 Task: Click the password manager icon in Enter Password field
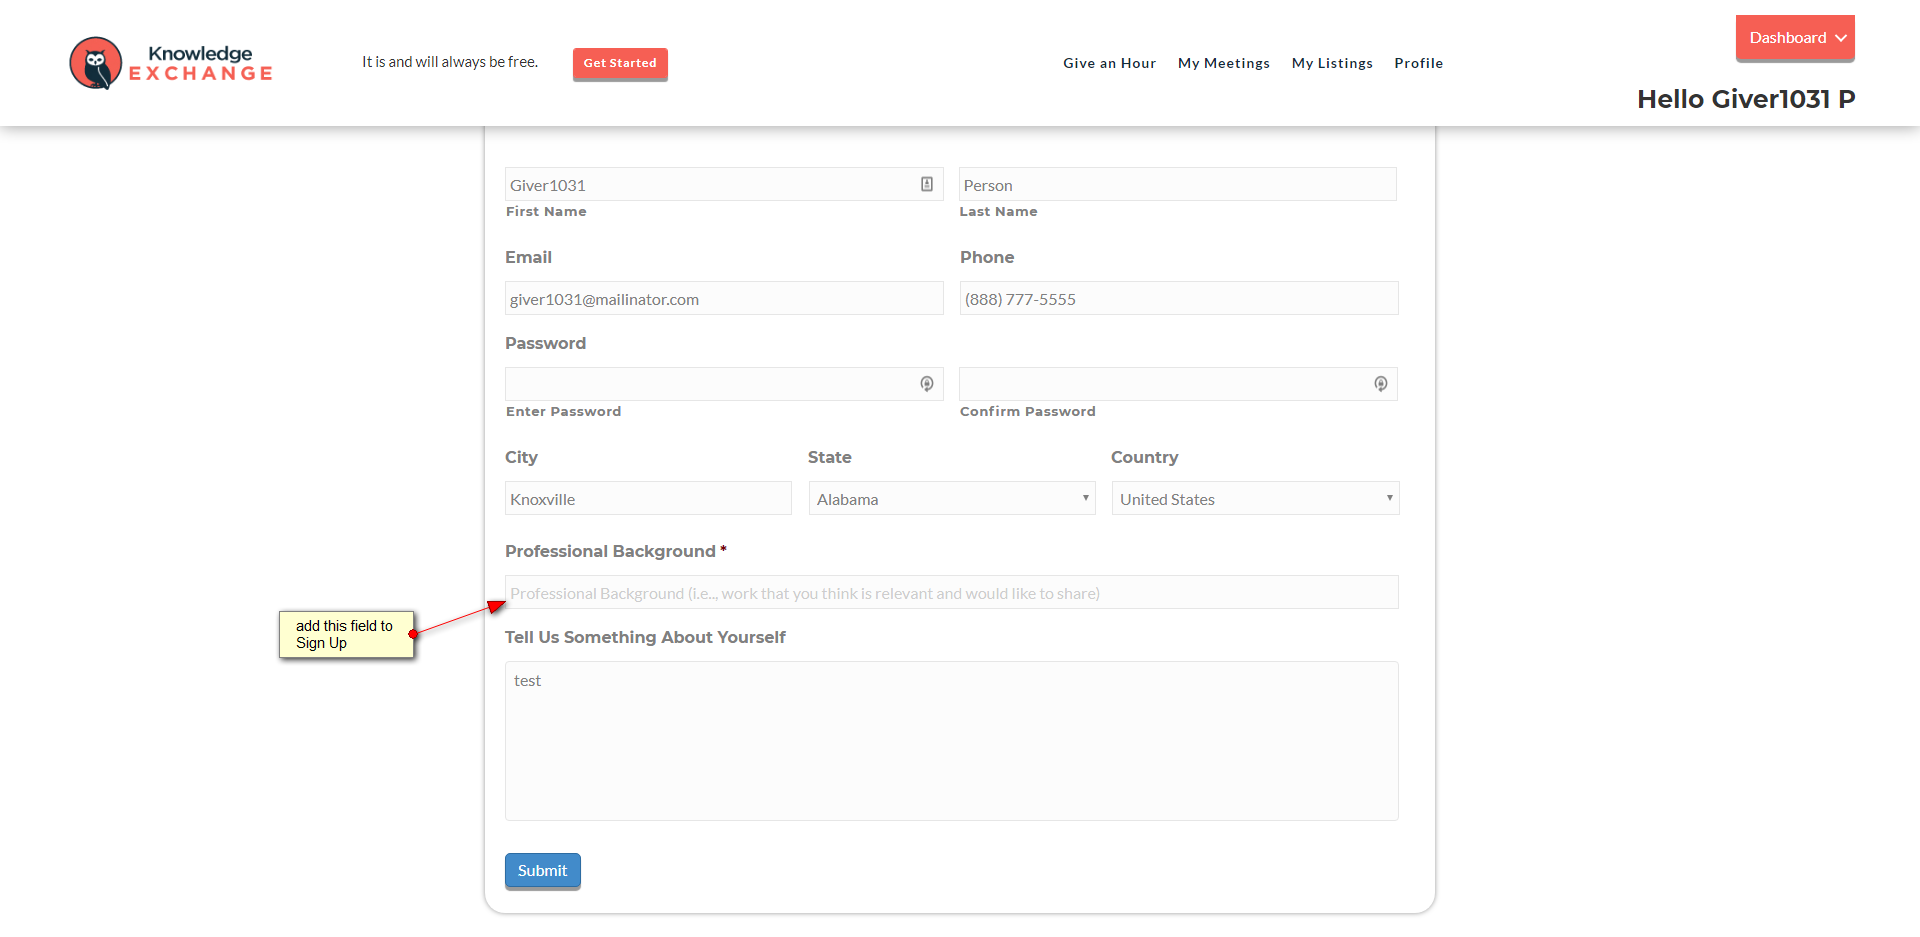(927, 384)
